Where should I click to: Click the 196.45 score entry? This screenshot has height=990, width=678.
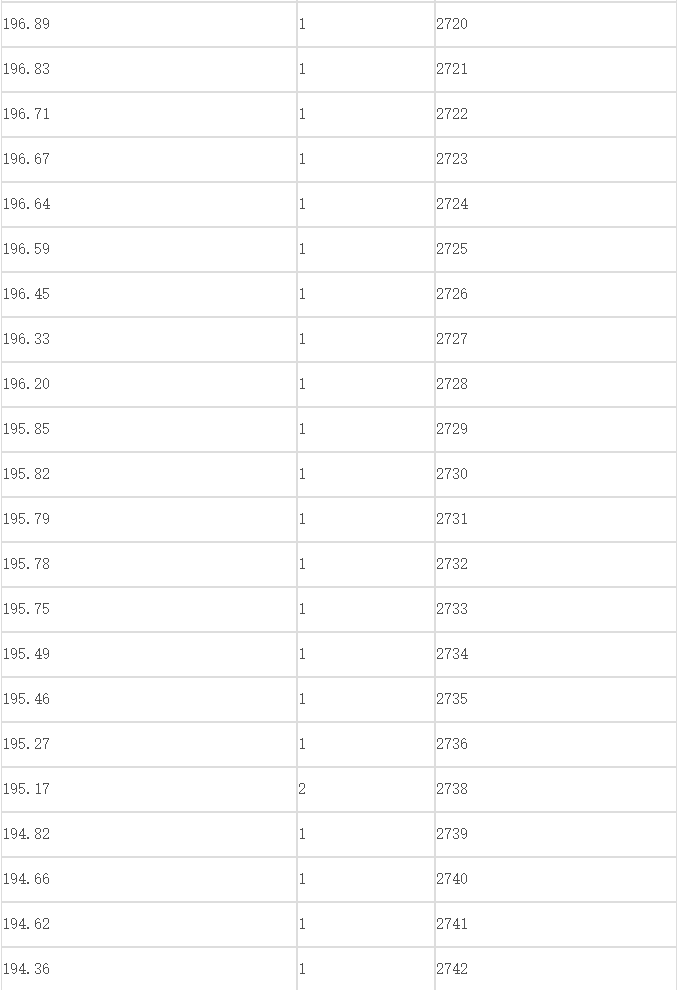coord(149,294)
